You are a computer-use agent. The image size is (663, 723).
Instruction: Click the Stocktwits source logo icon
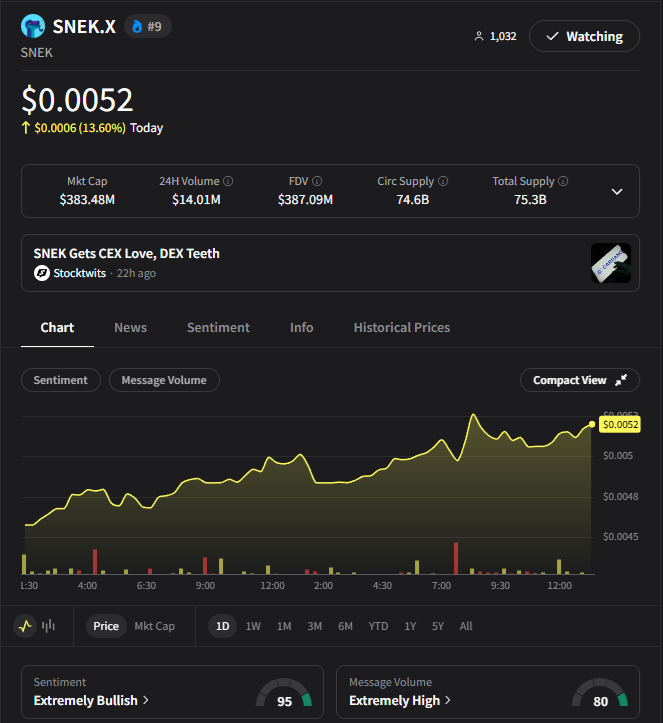[x=41, y=273]
